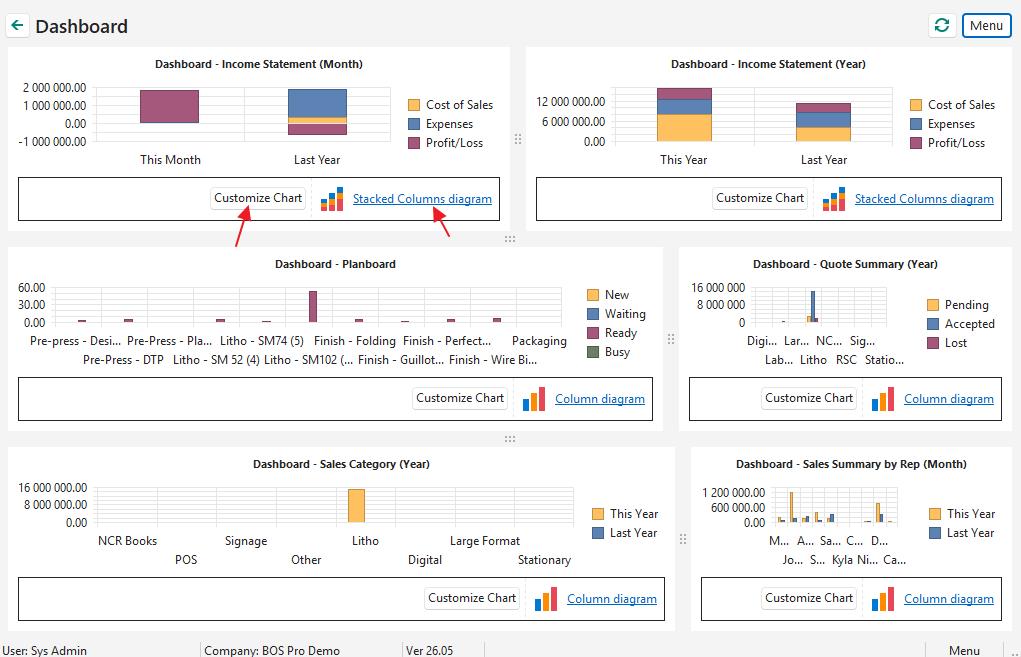This screenshot has width=1021, height=657.
Task: Click splitter grip between Sales Category and Sales Summary
Action: click(x=683, y=538)
